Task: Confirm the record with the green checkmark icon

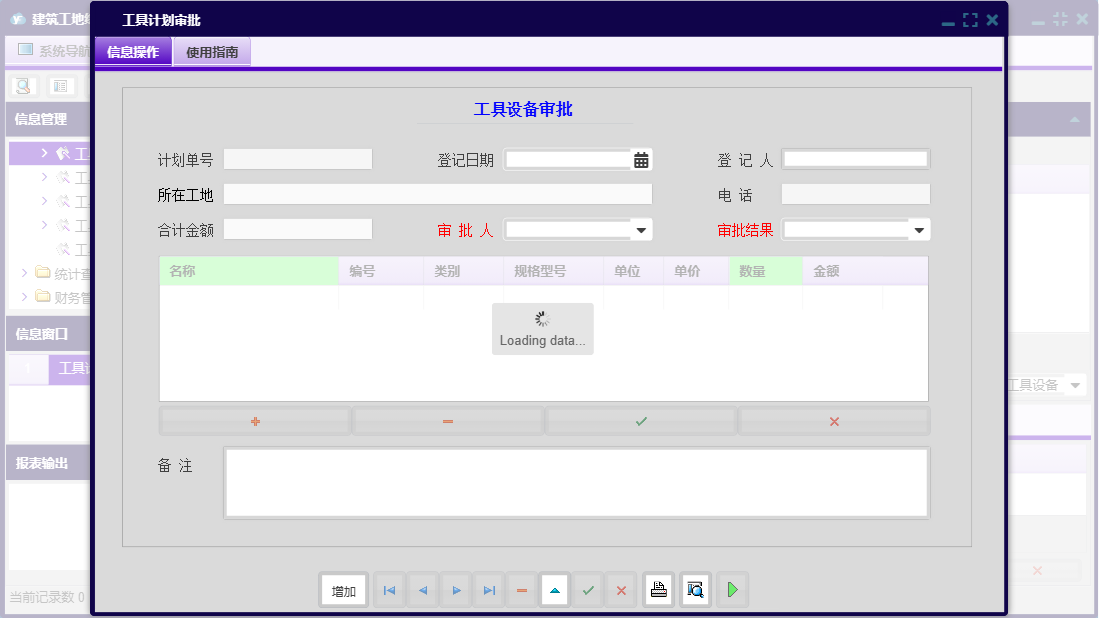Action: coord(588,590)
